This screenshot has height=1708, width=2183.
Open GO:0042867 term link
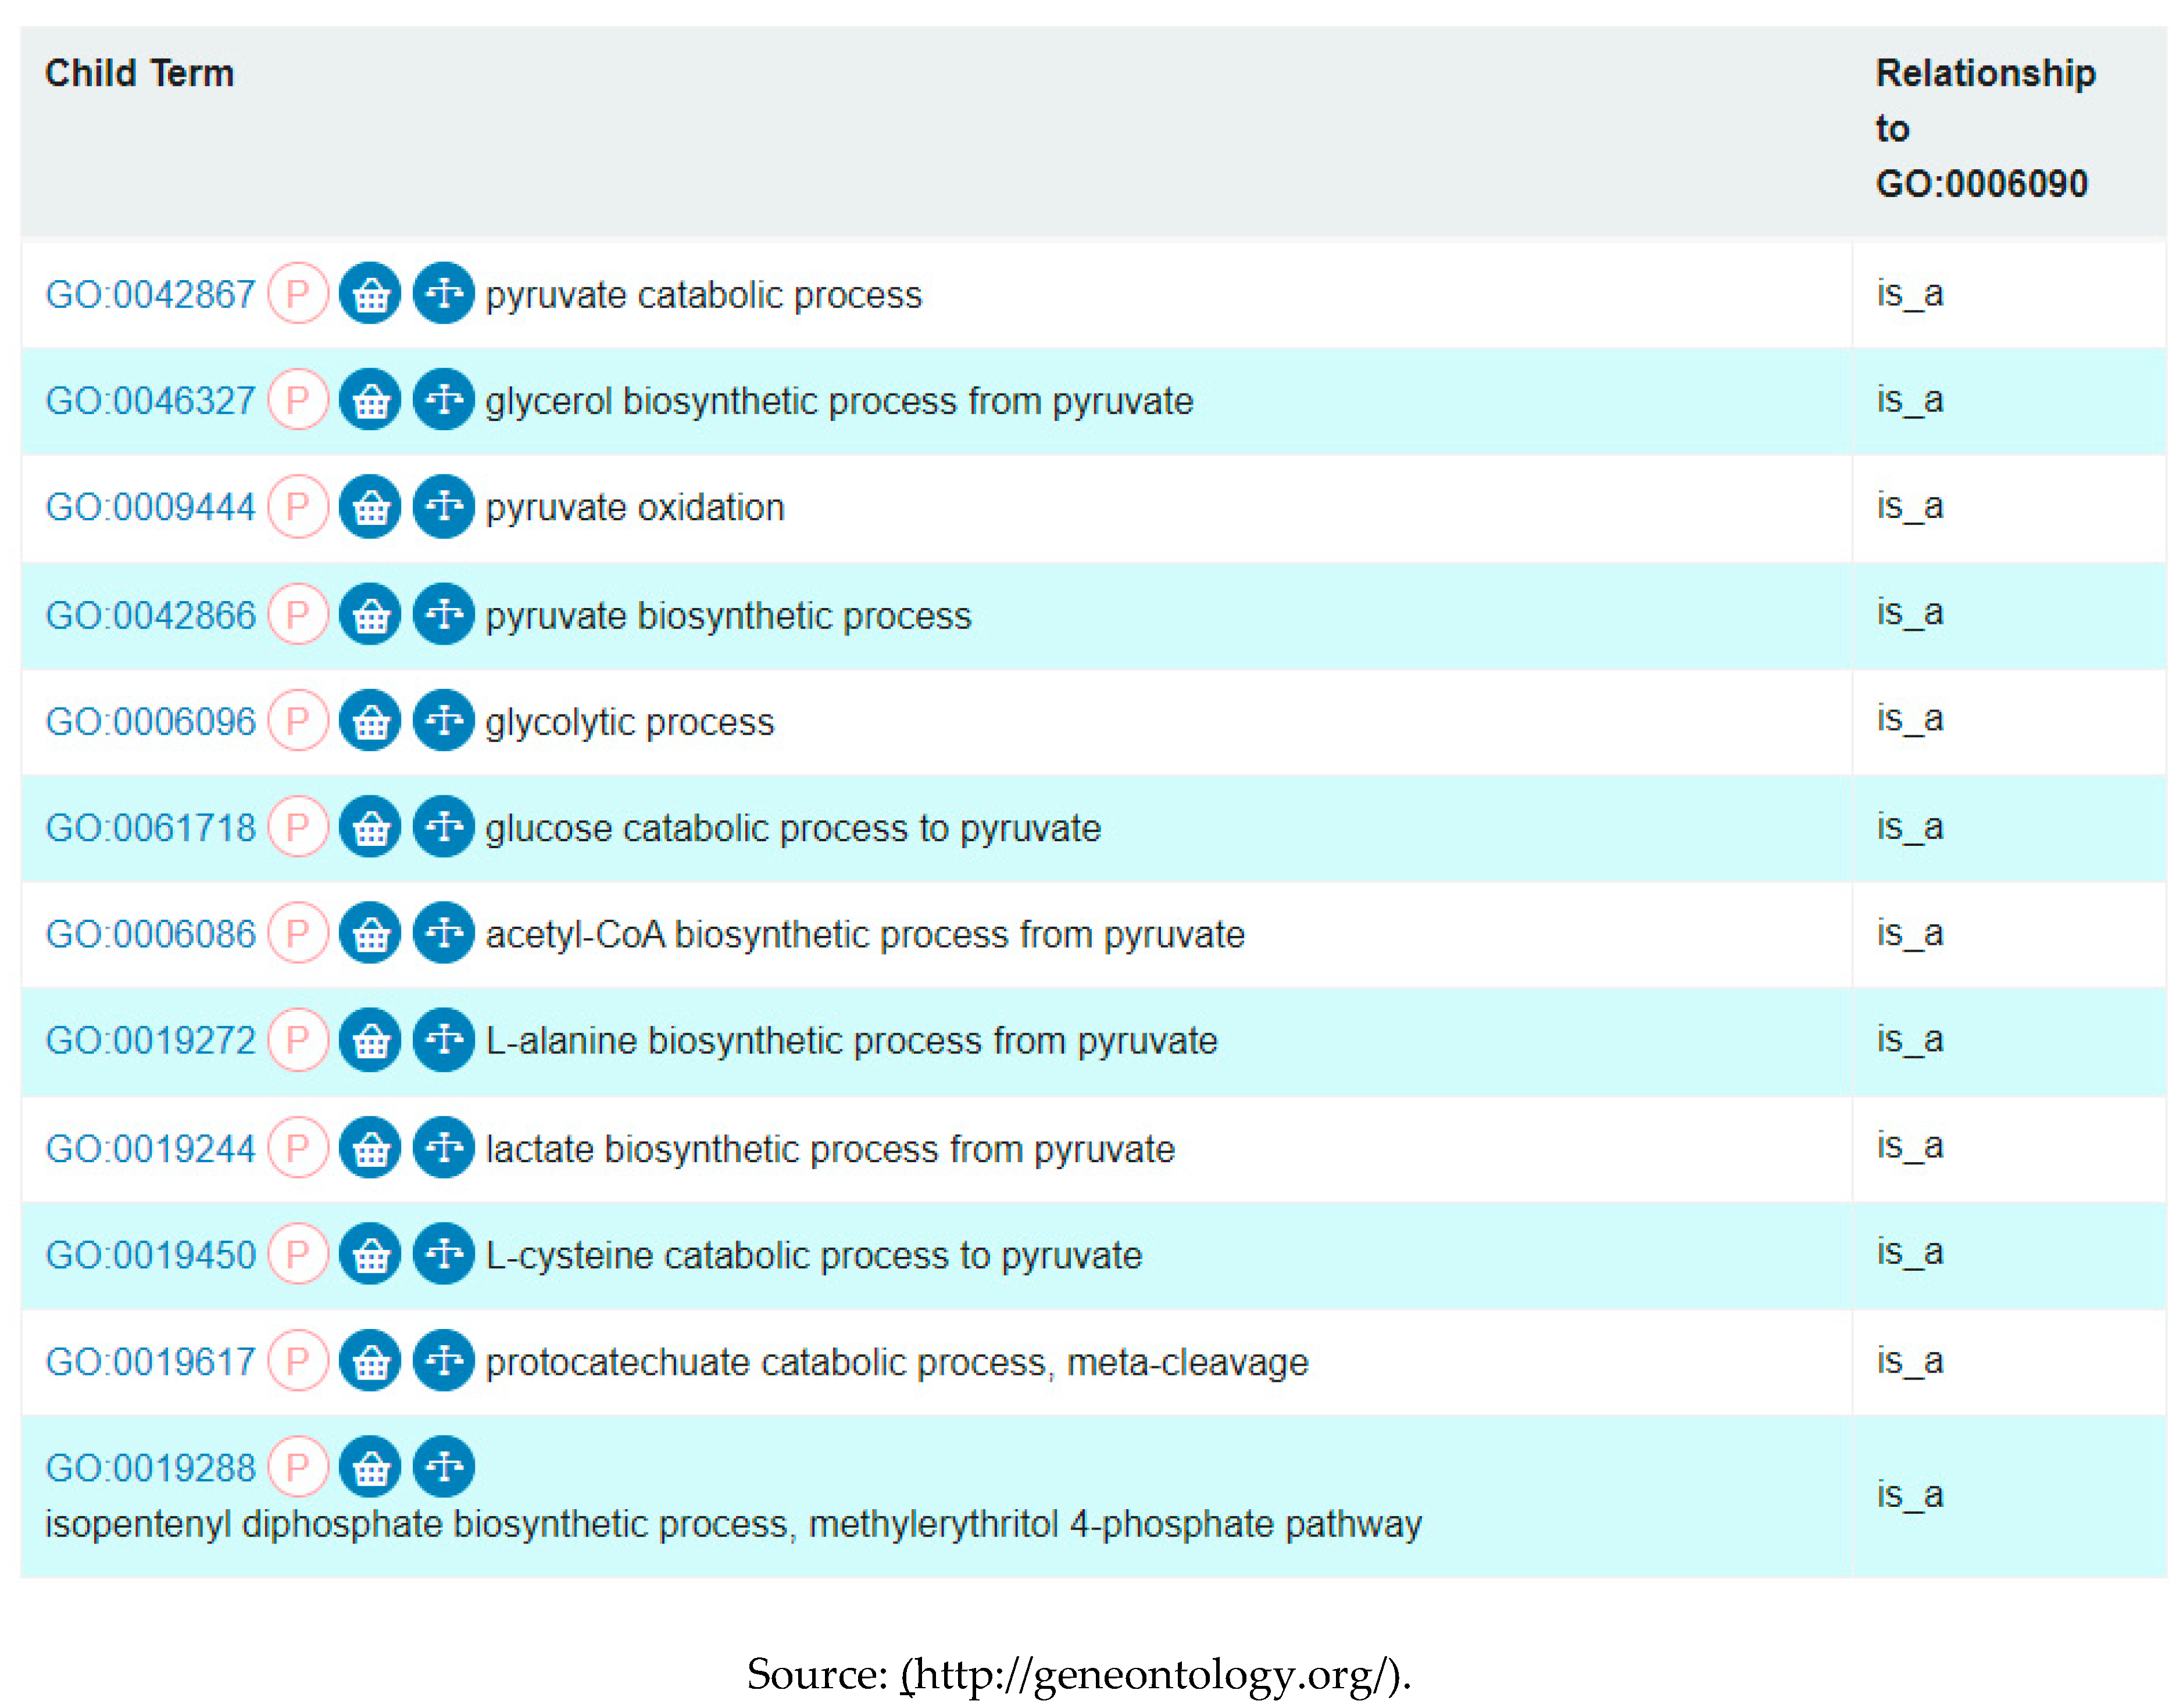coord(151,295)
